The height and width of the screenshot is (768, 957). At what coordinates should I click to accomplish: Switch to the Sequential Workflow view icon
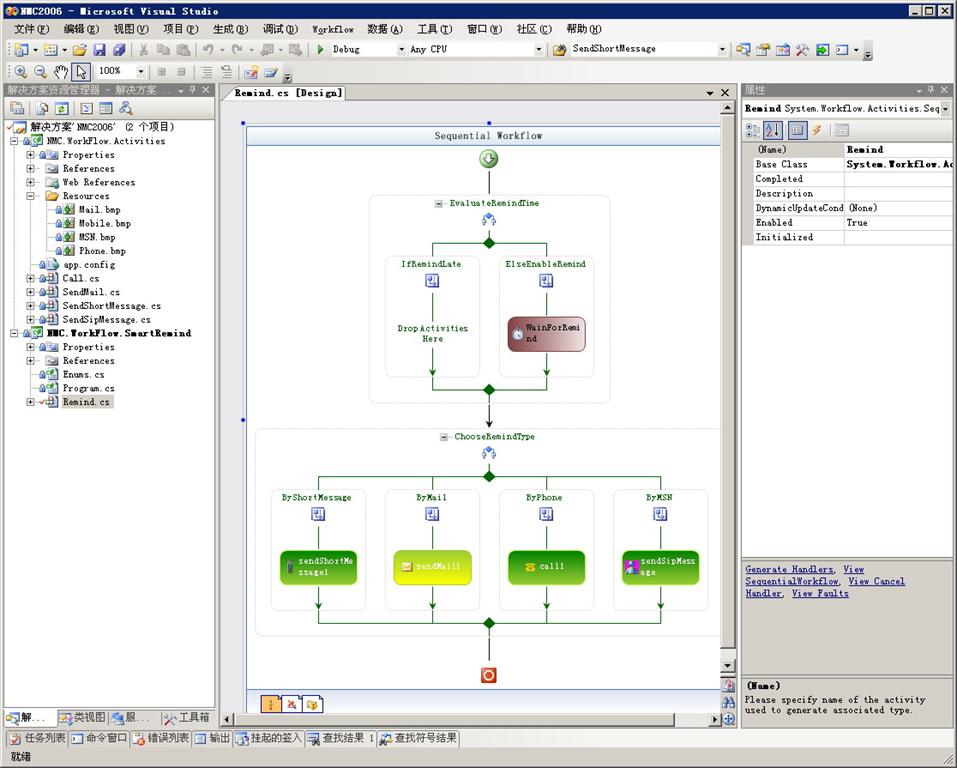coord(270,704)
